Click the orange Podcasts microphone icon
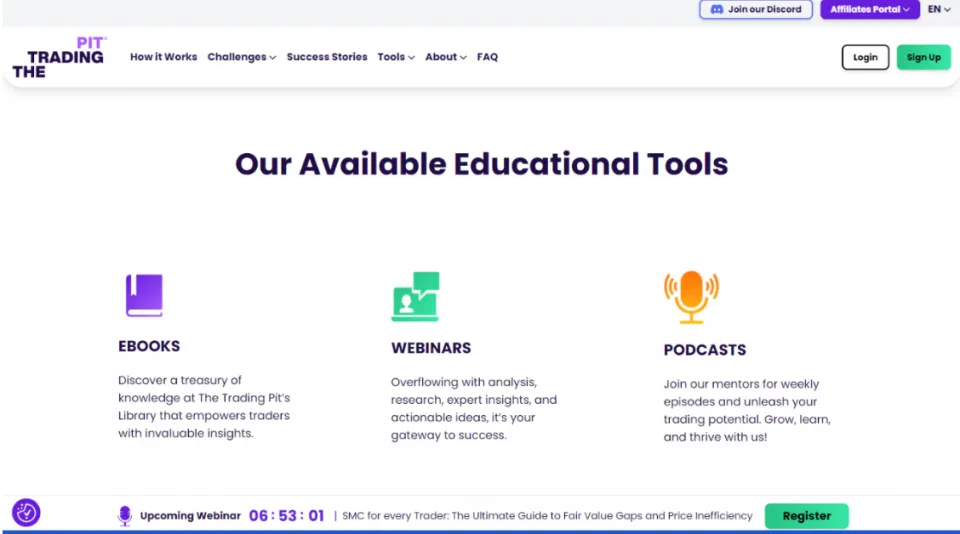Viewport: 960px width, 534px height. (691, 297)
